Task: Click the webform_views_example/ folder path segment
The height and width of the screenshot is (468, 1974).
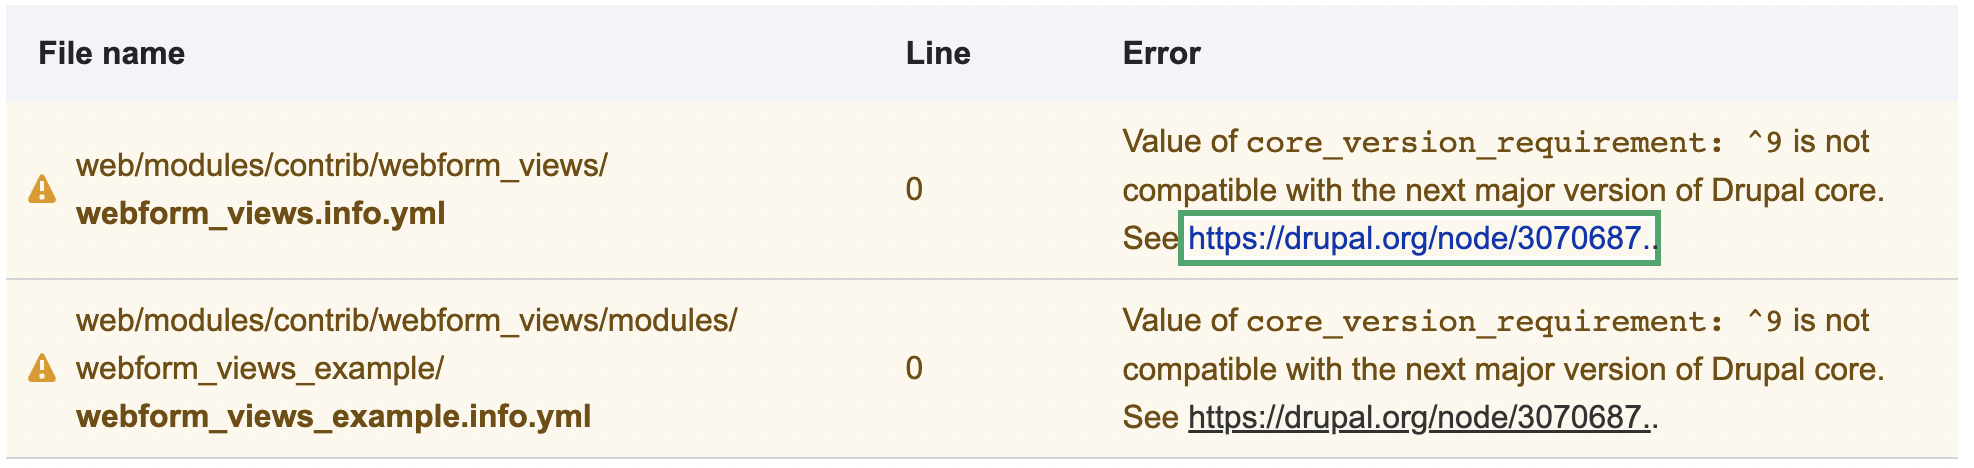Action: (259, 368)
